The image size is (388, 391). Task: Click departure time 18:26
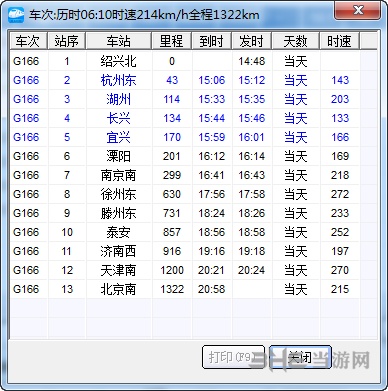pos(252,213)
